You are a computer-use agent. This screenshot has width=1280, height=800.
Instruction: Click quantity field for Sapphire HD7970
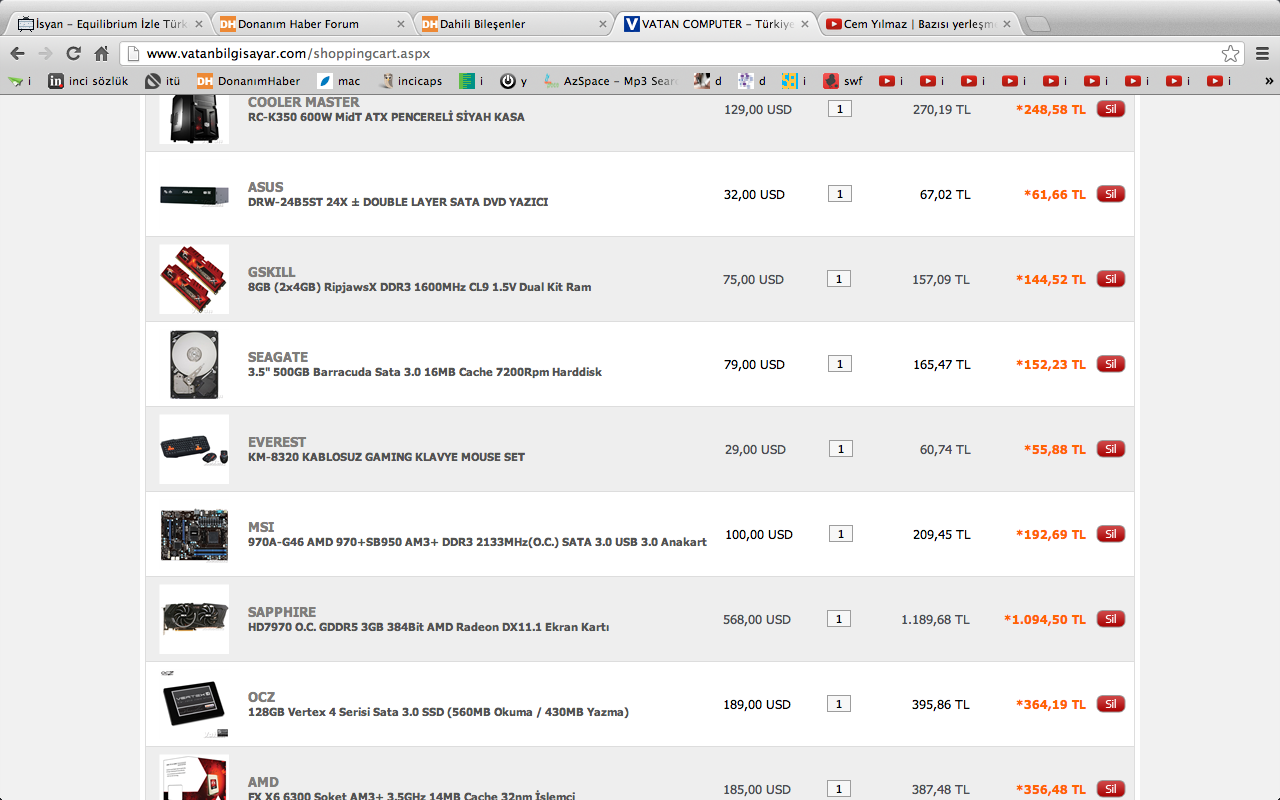[840, 619]
